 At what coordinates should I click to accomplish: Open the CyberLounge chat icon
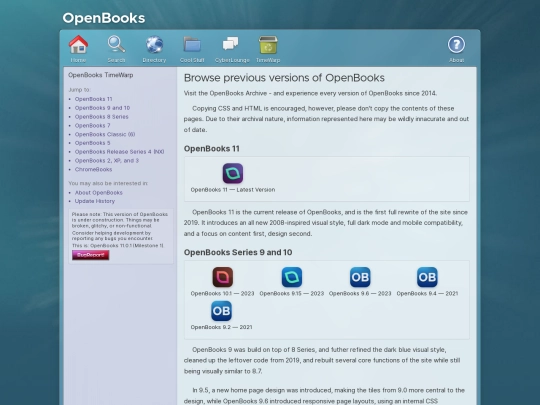point(230,44)
